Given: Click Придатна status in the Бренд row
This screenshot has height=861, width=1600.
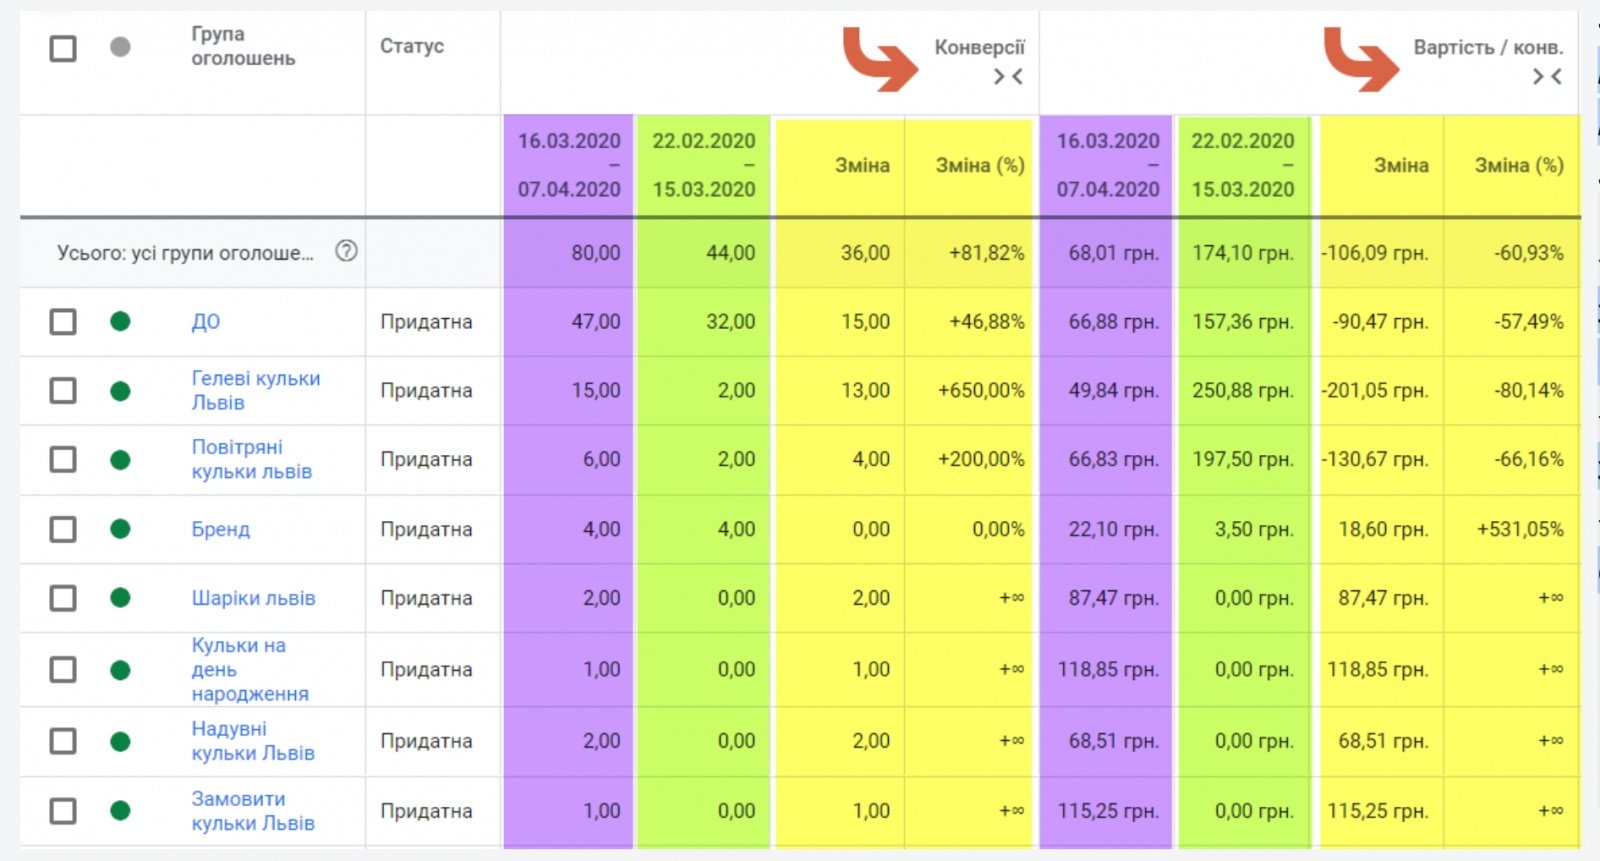Looking at the screenshot, I should click(426, 529).
